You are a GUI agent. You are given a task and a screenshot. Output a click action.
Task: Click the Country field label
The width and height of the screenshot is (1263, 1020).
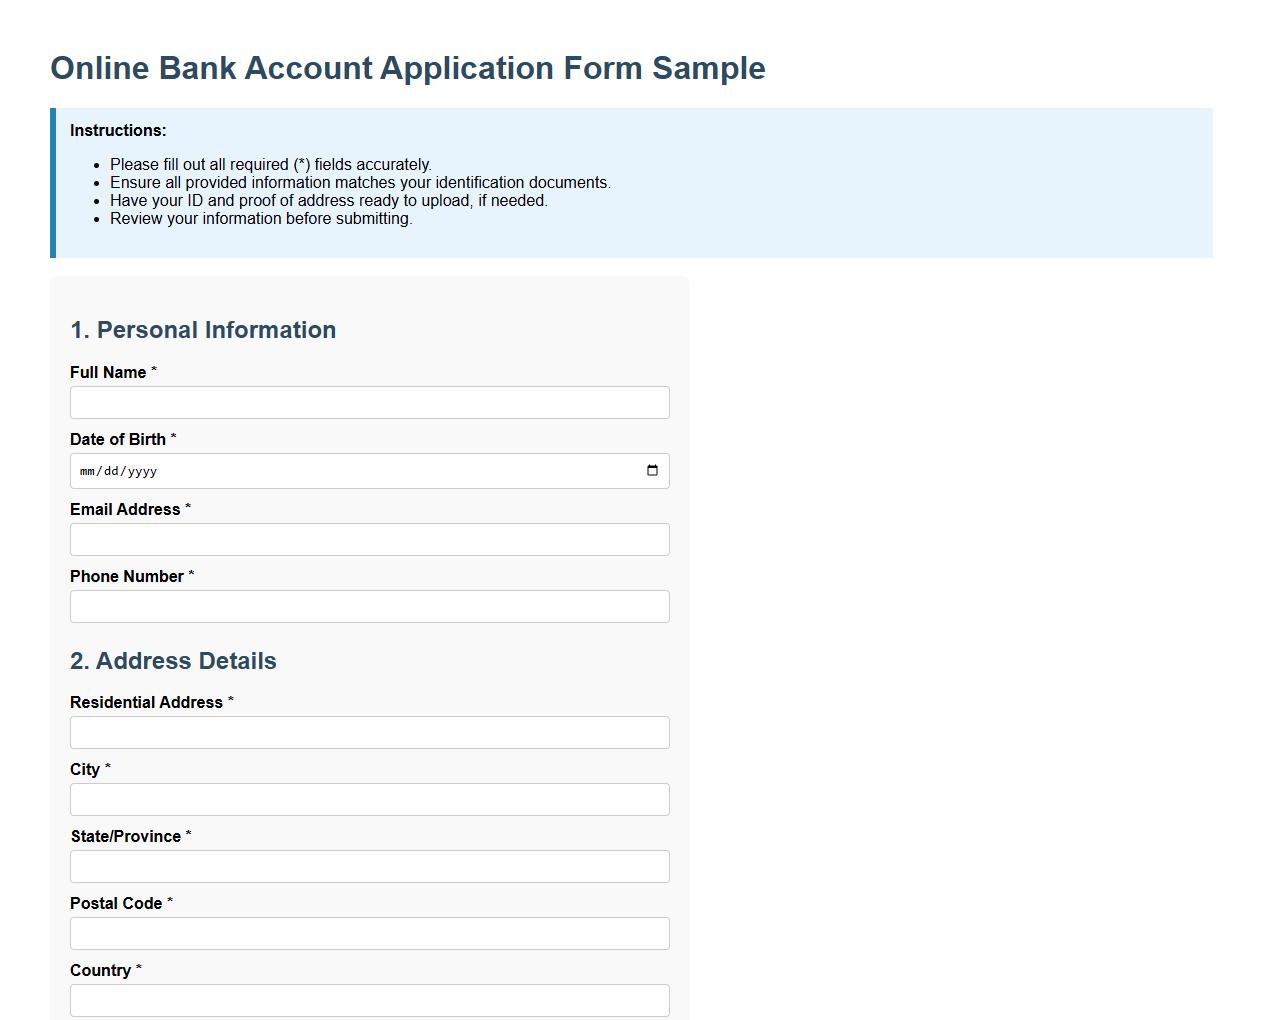pyautogui.click(x=98, y=970)
